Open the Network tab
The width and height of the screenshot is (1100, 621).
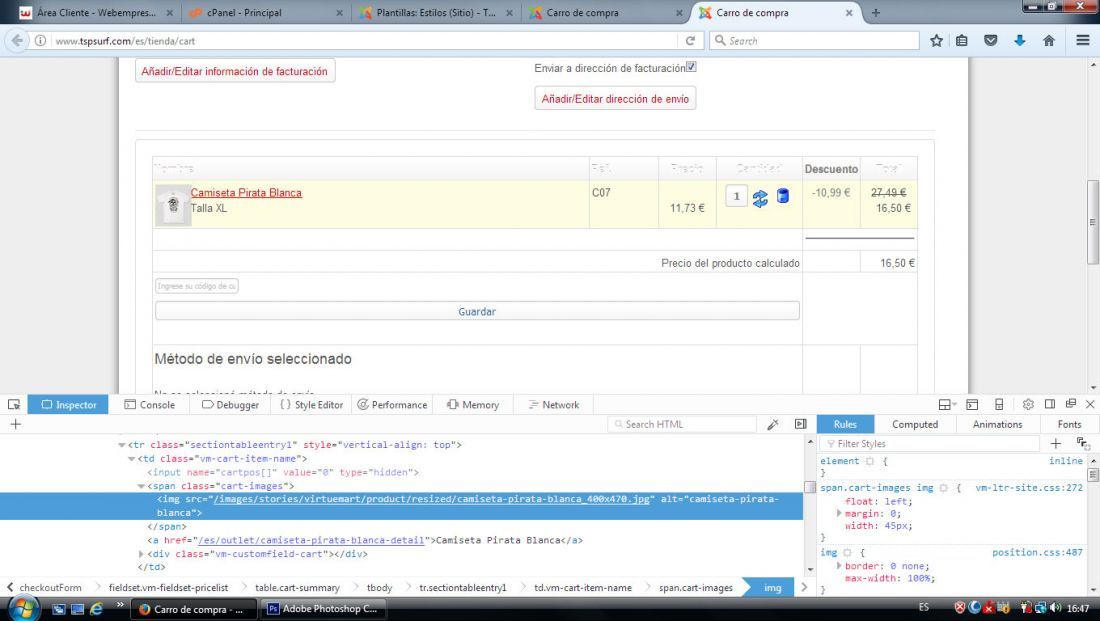click(554, 405)
